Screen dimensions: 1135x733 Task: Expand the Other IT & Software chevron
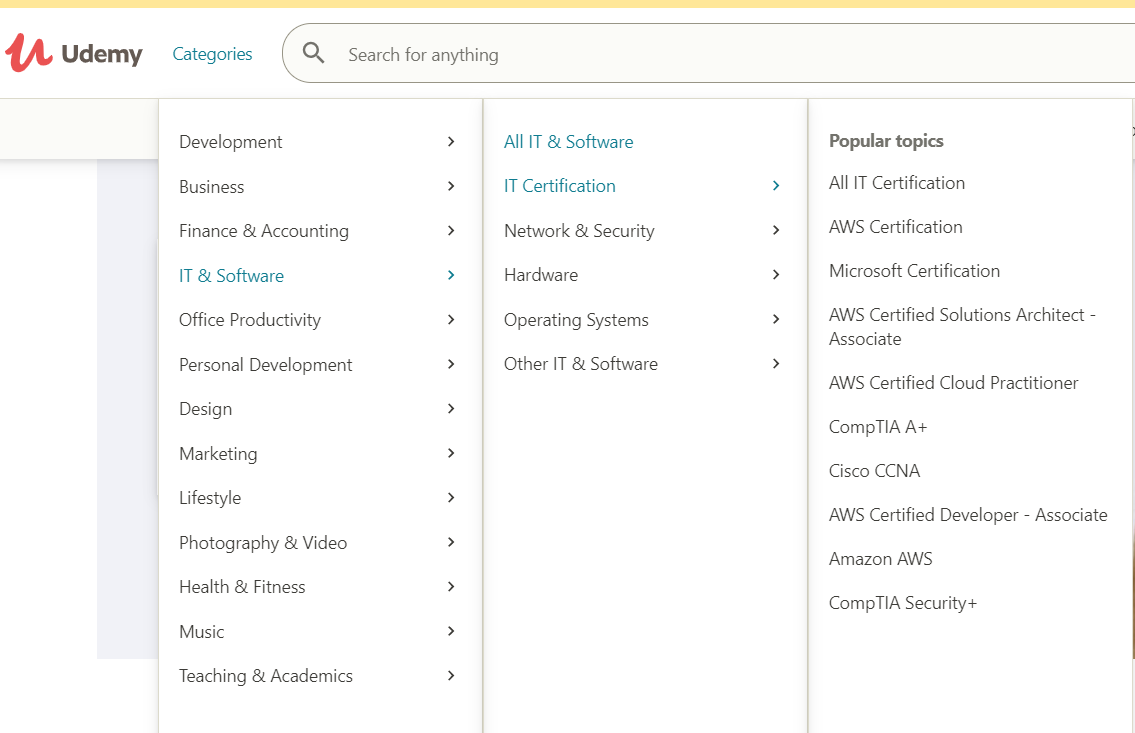(776, 364)
